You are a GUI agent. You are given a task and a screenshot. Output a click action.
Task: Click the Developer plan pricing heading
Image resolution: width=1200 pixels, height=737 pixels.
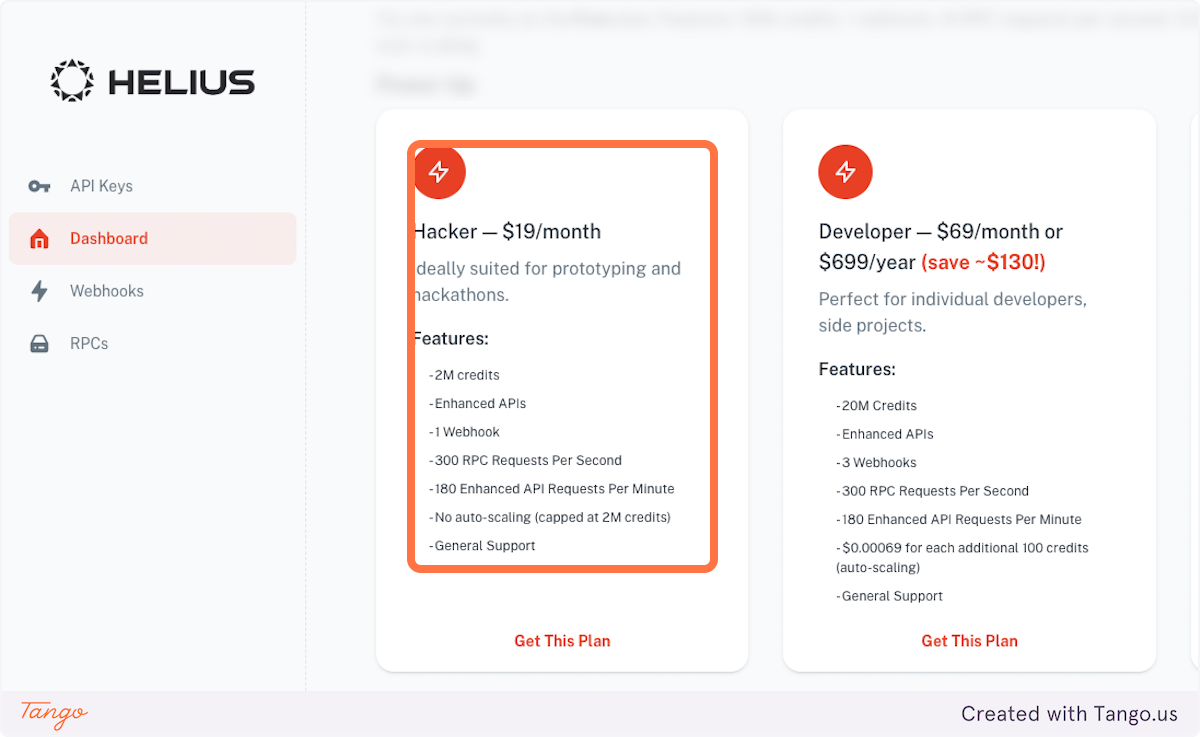click(940, 246)
